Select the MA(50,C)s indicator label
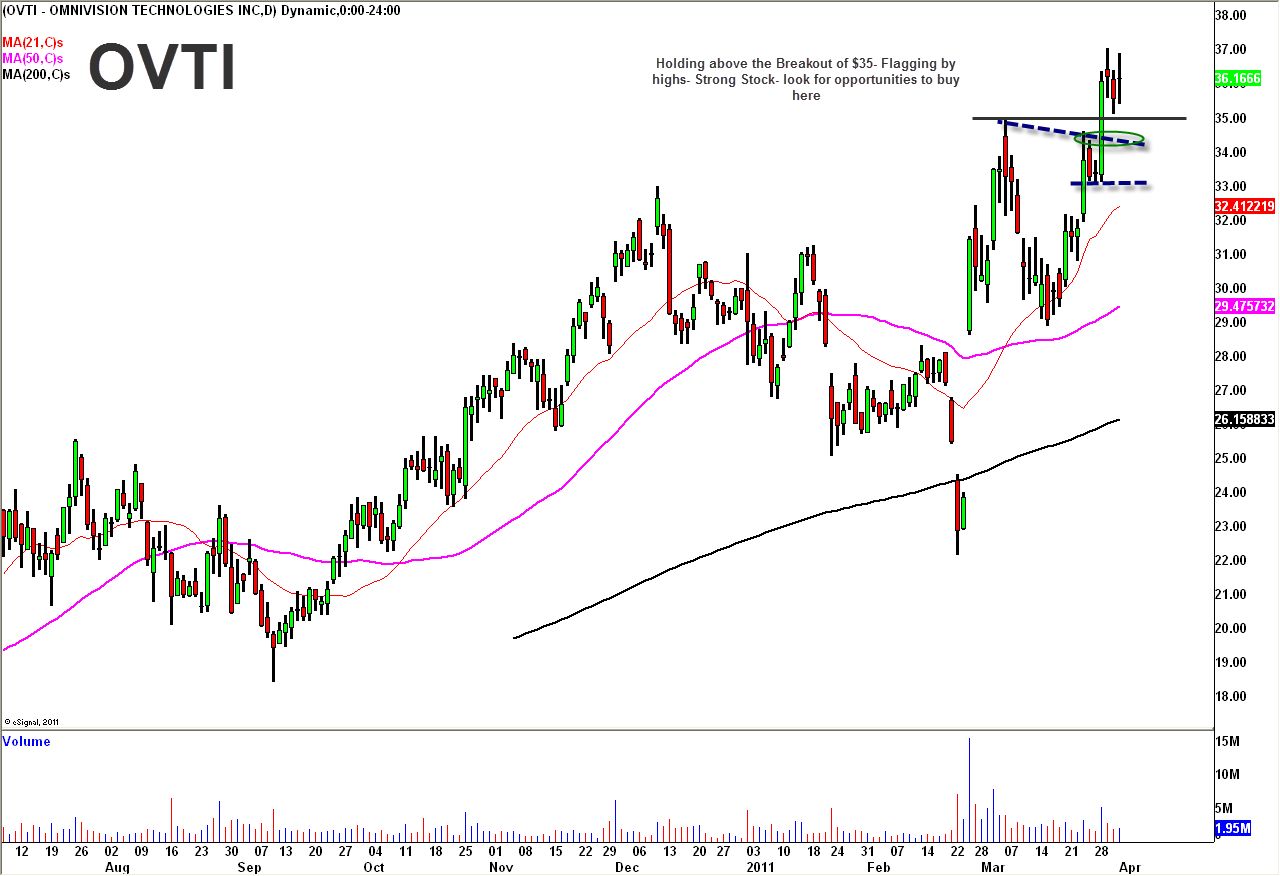1280x876 pixels. [x=32, y=58]
